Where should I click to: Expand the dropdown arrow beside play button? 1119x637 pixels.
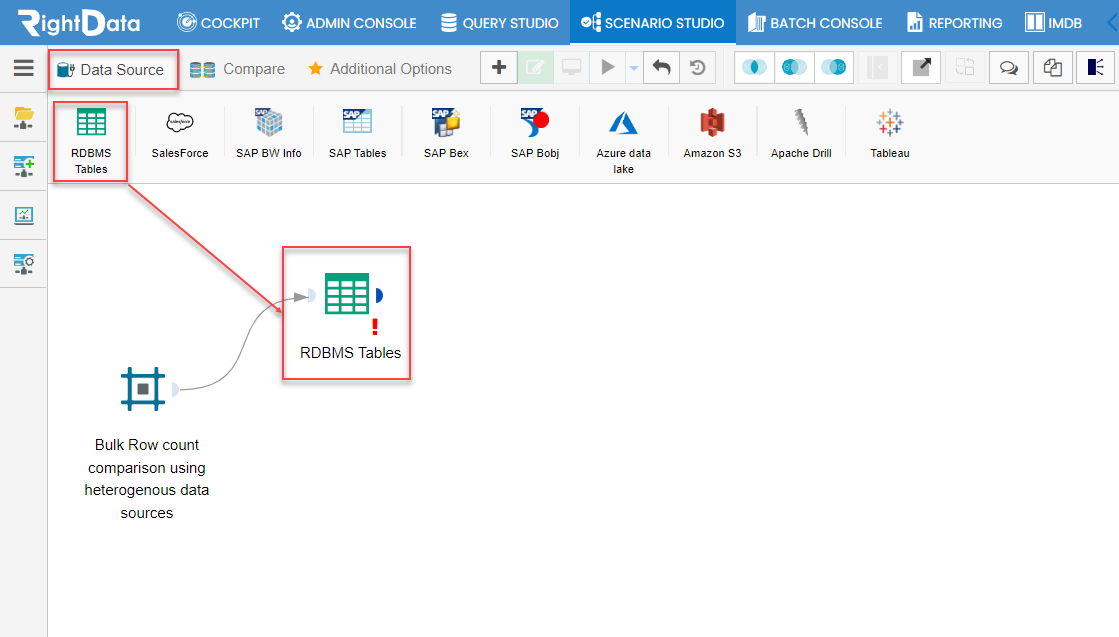tap(634, 68)
